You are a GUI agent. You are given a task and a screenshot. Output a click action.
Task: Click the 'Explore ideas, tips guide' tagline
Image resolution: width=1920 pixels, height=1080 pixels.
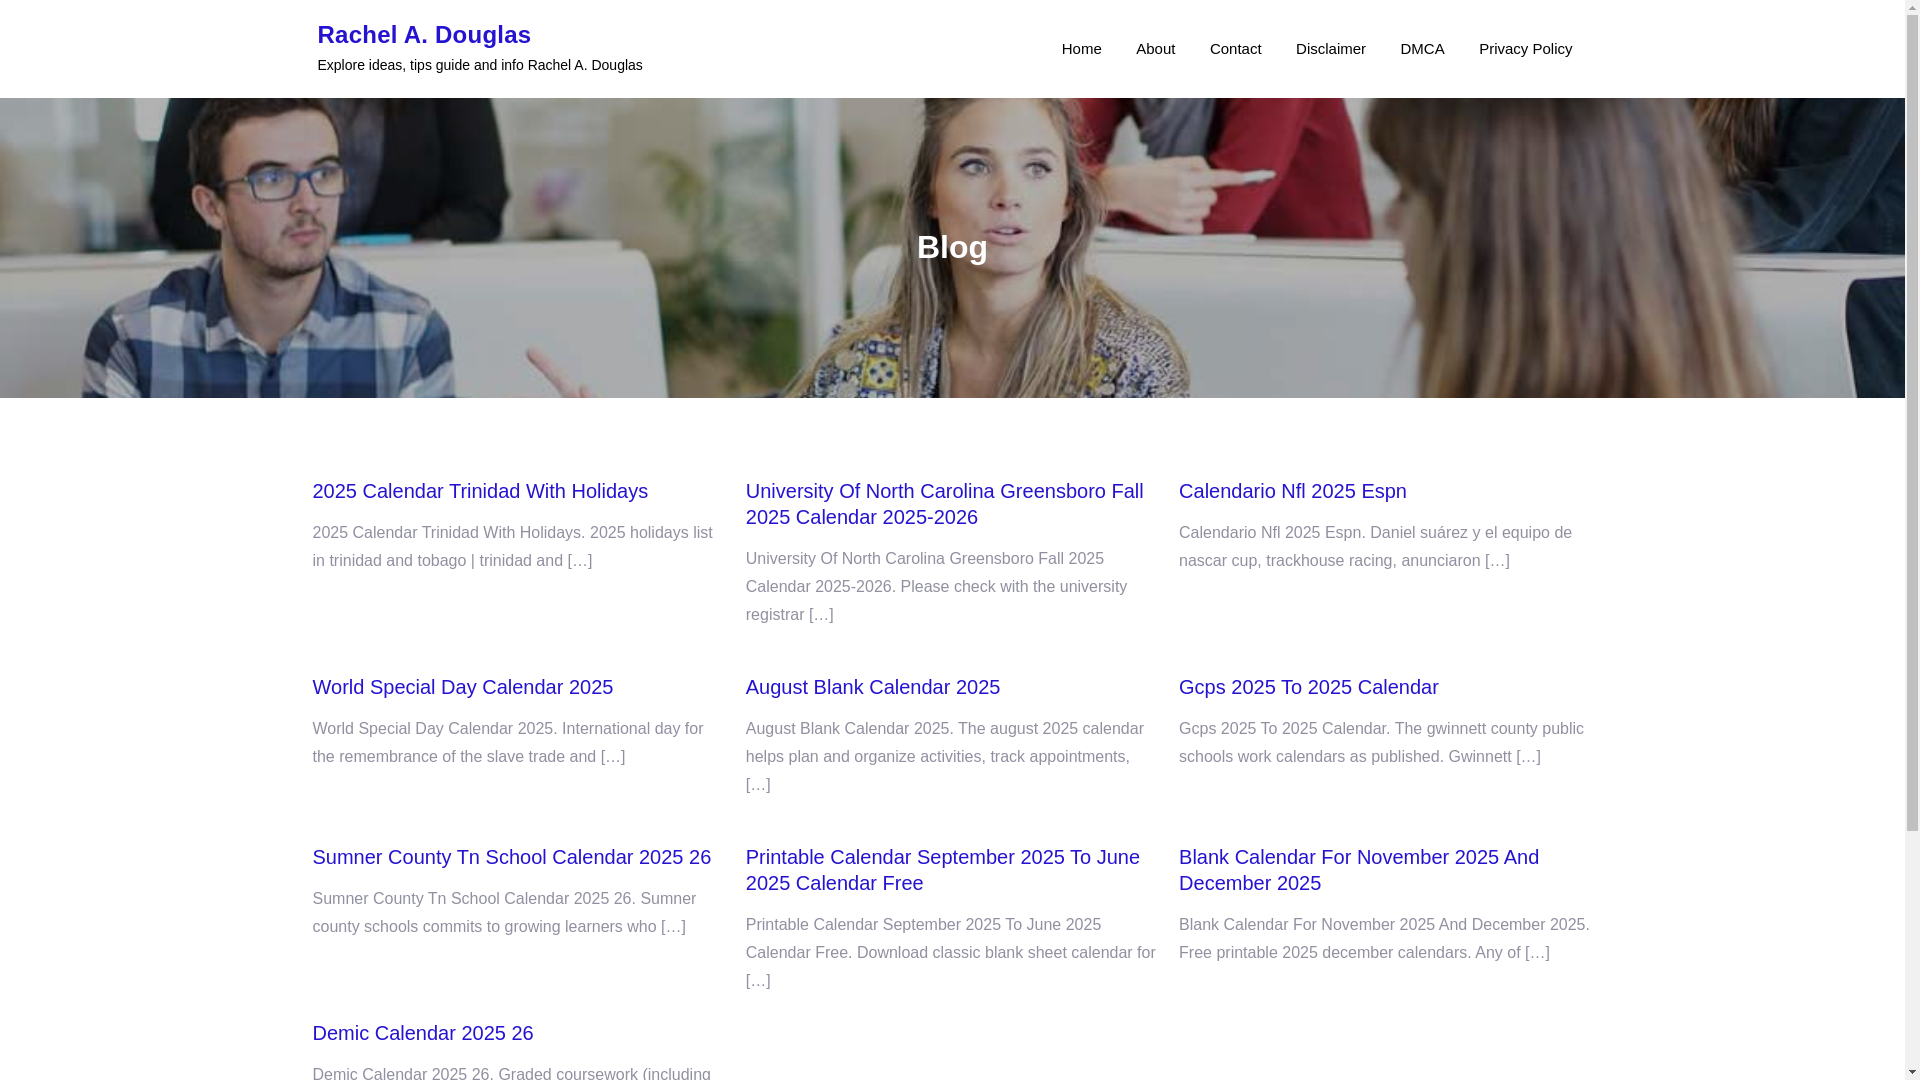(480, 65)
